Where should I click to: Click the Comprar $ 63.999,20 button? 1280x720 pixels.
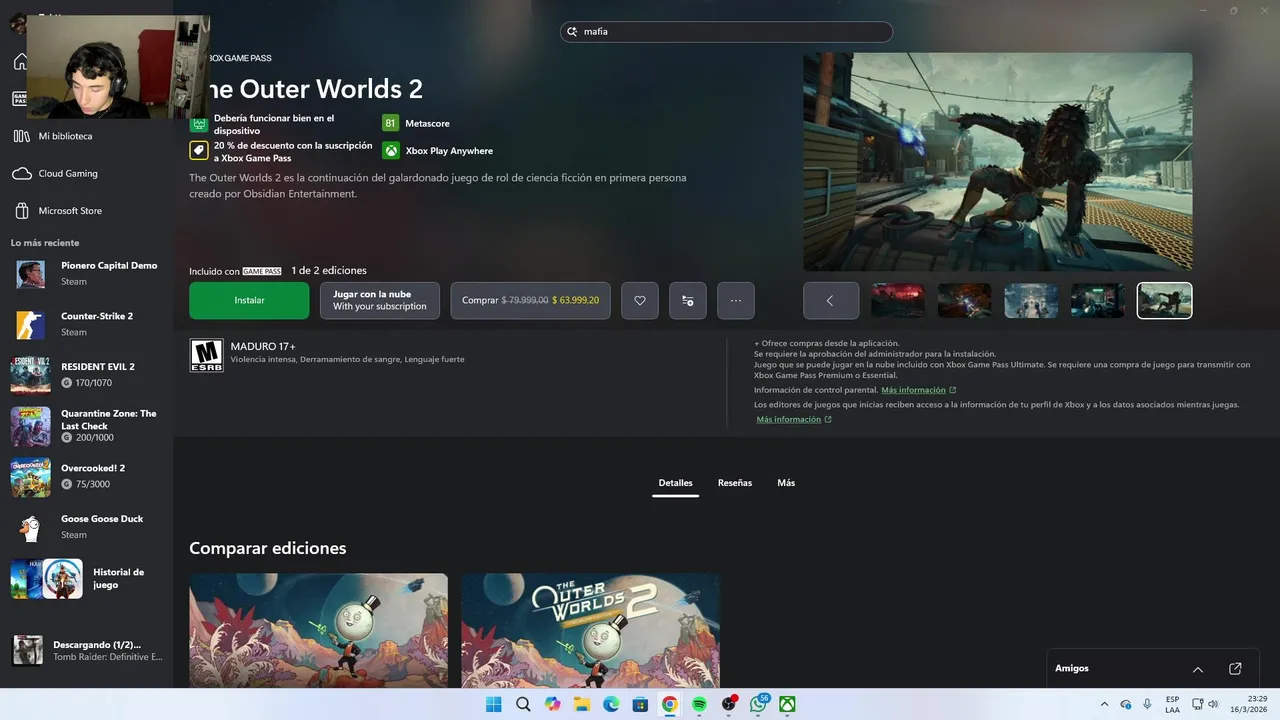530,300
